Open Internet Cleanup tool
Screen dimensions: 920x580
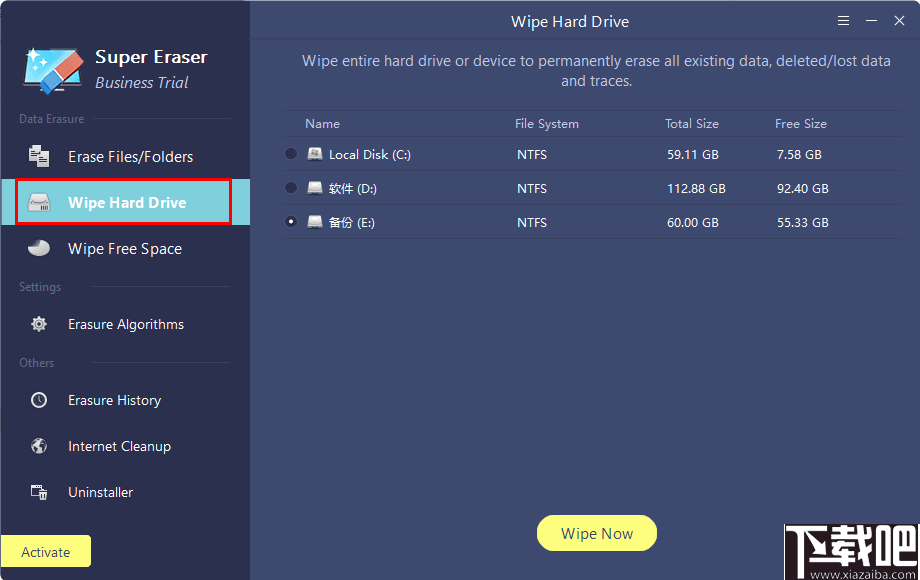(x=126, y=446)
